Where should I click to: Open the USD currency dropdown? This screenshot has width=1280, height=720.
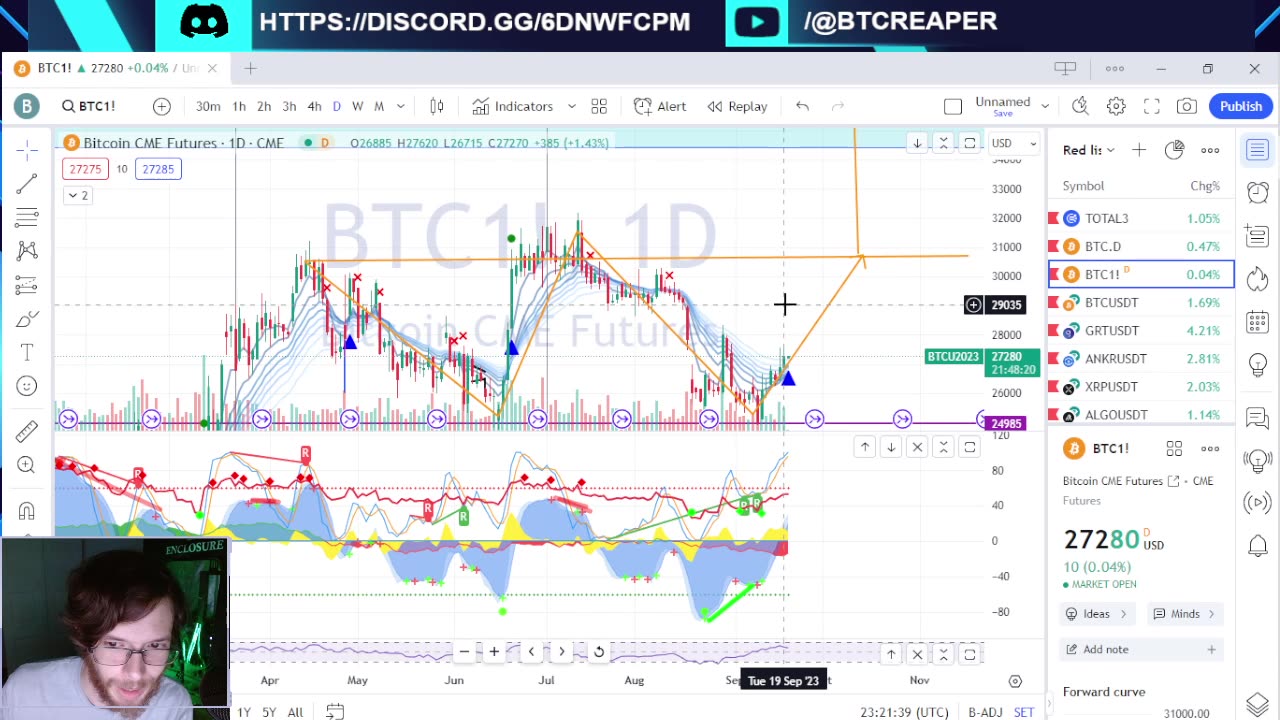coord(1013,143)
